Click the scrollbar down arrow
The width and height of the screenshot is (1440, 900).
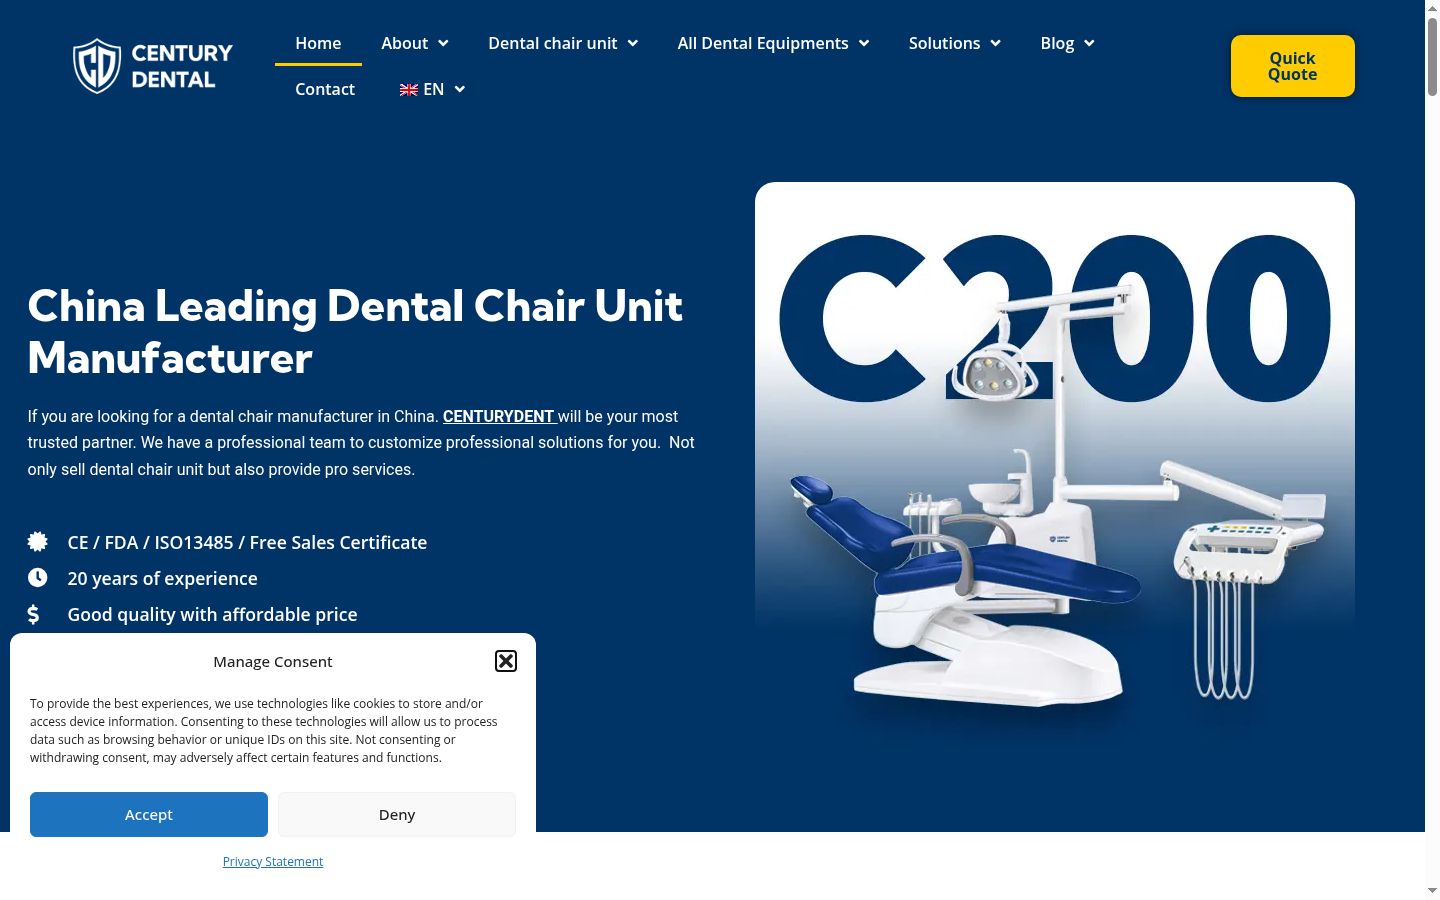click(x=1432, y=890)
